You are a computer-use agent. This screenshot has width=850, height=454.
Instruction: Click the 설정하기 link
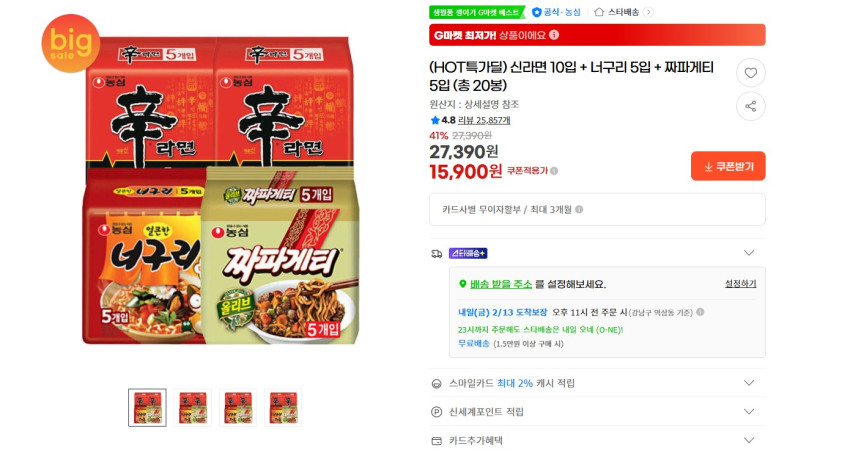click(x=740, y=284)
